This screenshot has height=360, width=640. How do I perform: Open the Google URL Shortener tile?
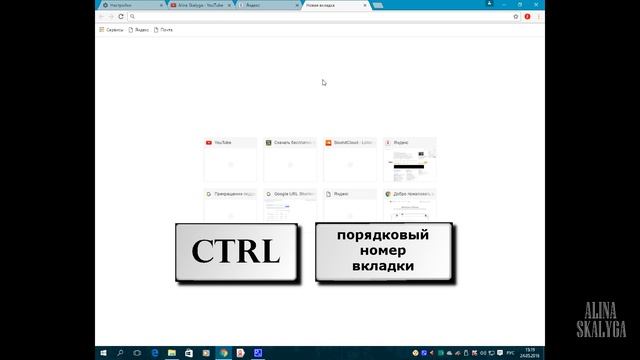[290, 206]
